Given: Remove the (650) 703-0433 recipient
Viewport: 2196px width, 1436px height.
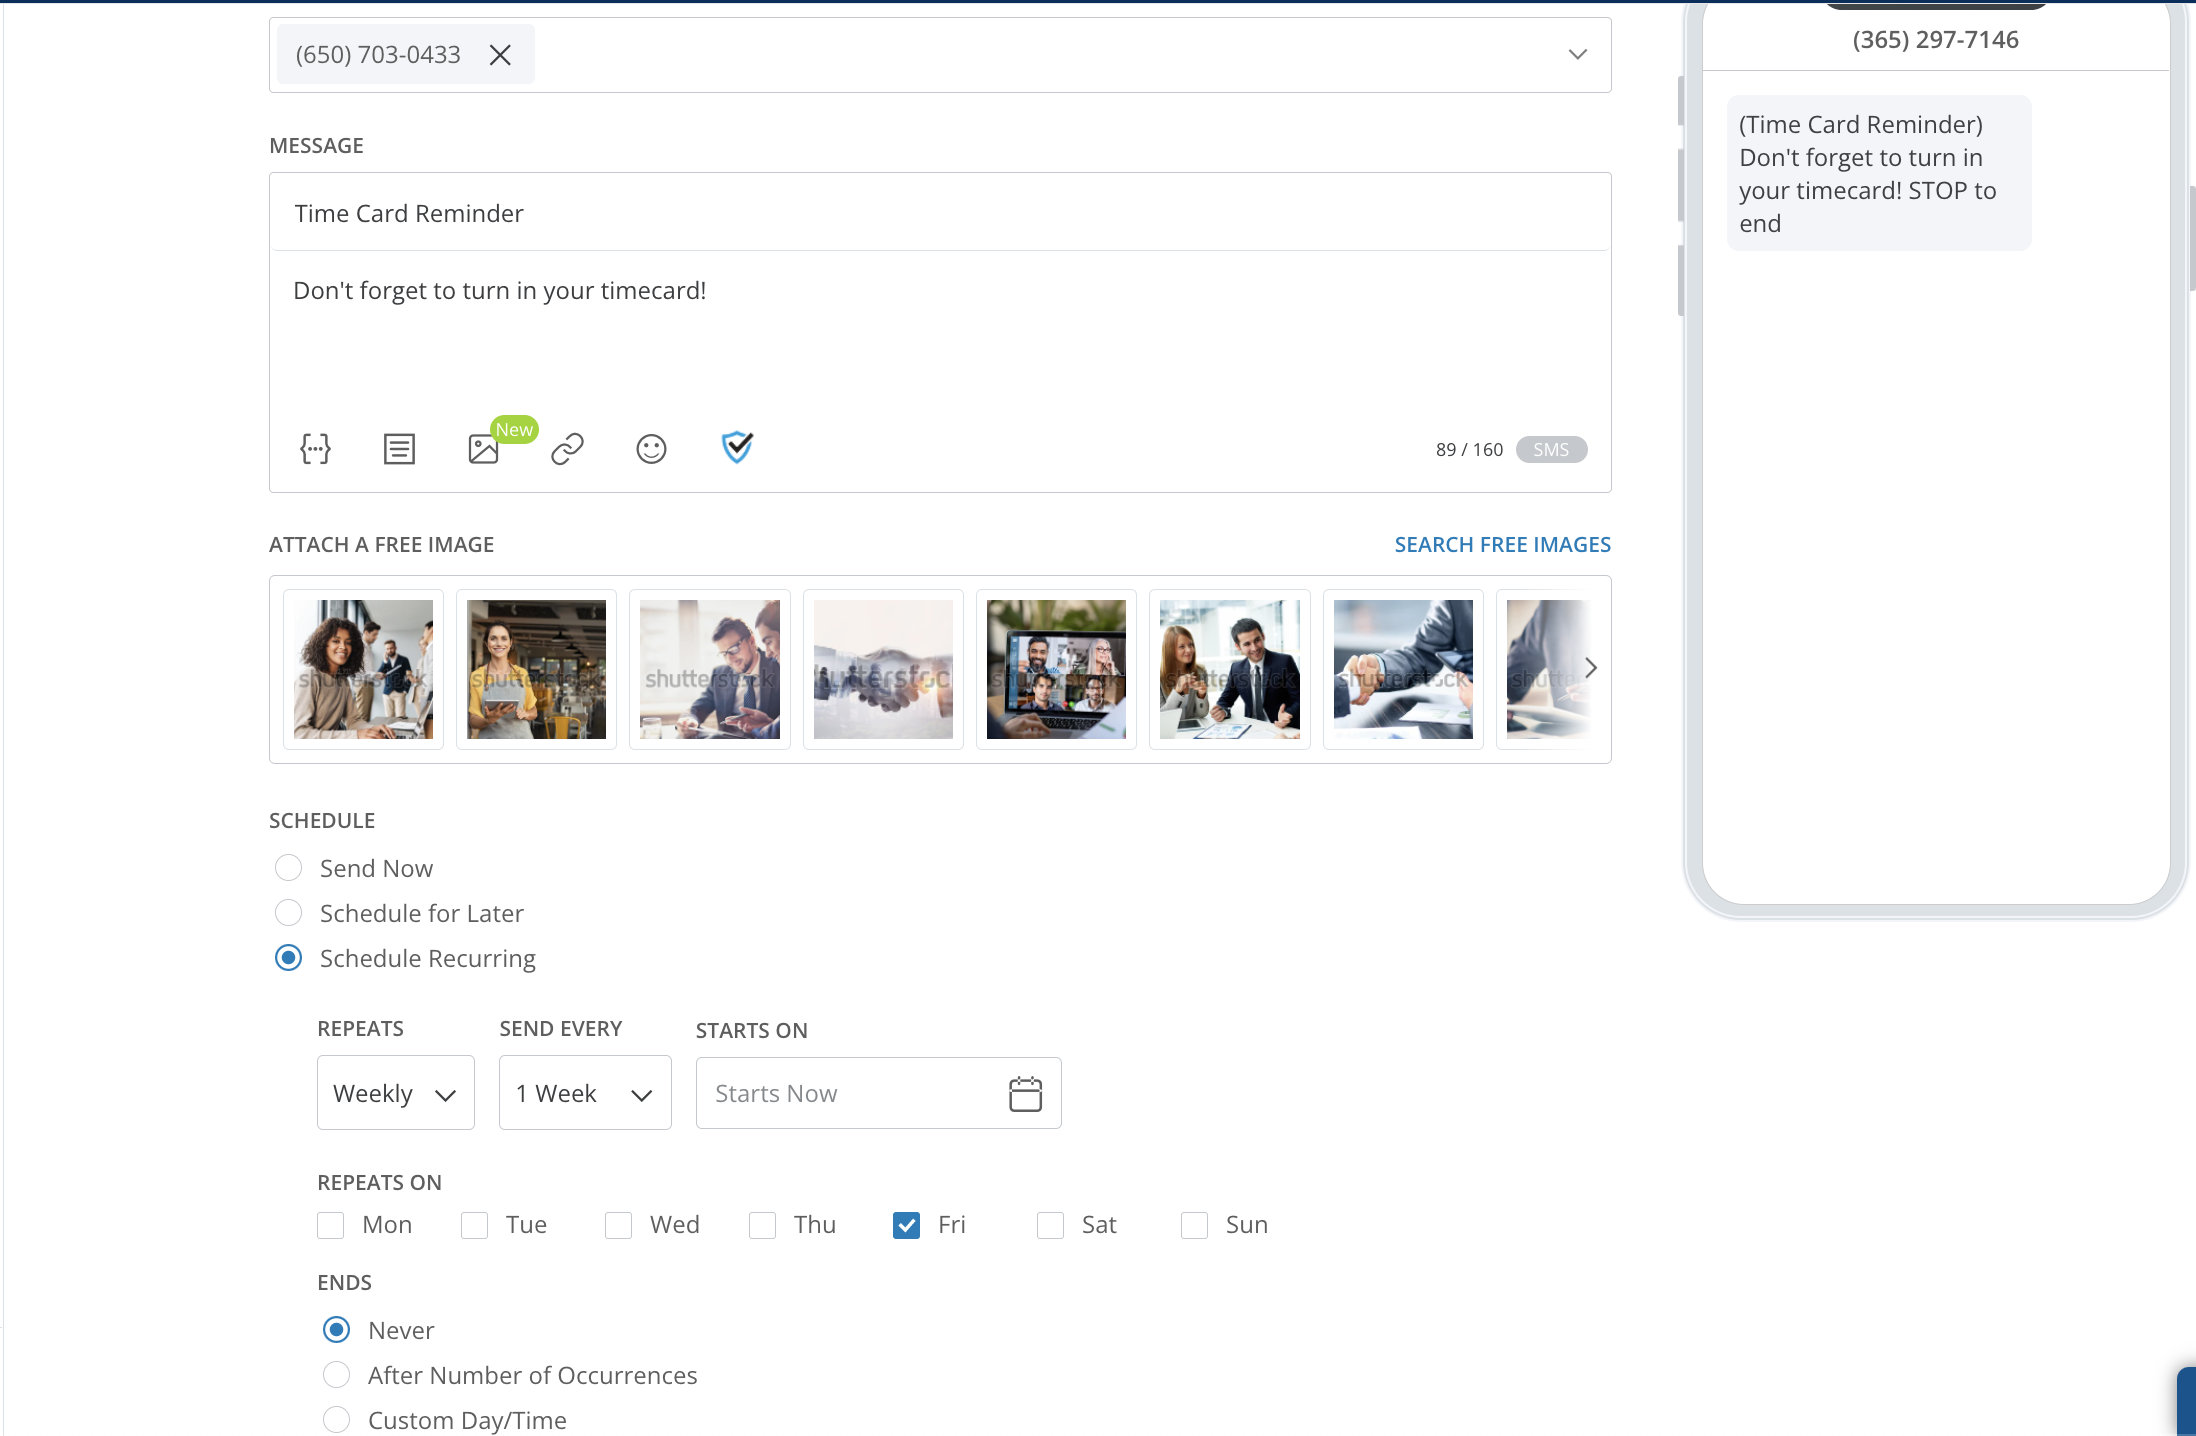Looking at the screenshot, I should tap(500, 54).
